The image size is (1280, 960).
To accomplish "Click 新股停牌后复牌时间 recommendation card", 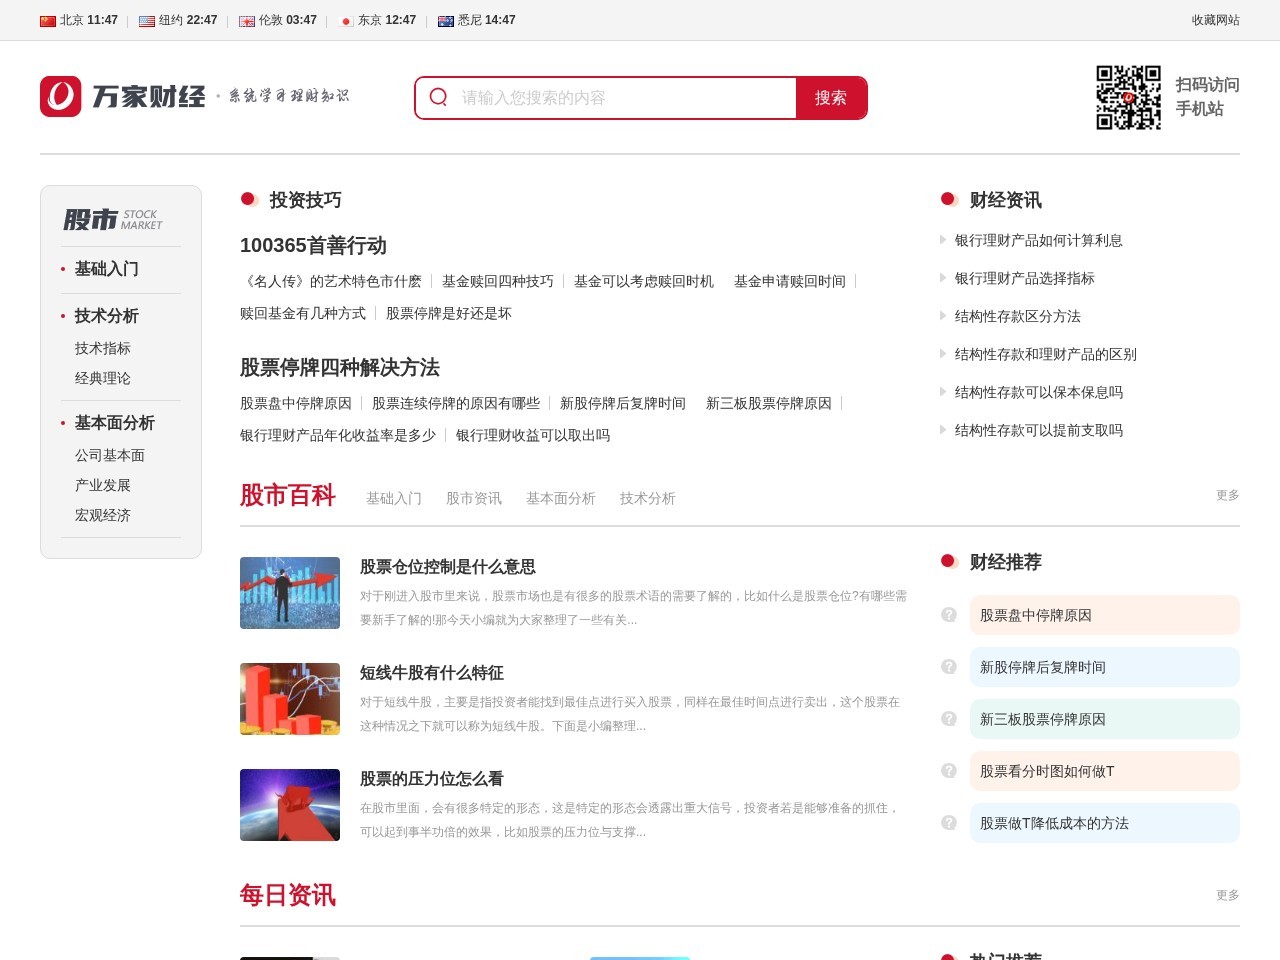I will click(1104, 667).
